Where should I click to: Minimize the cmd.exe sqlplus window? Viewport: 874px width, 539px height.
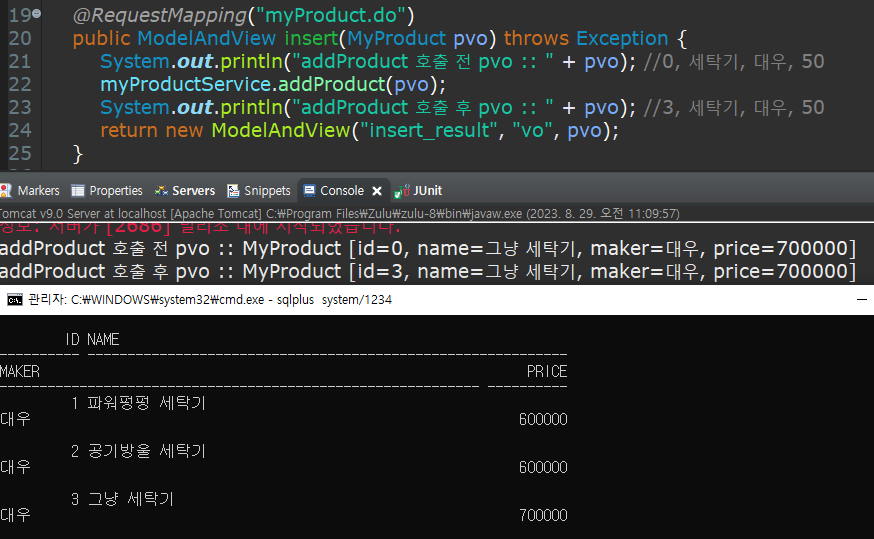(x=862, y=300)
